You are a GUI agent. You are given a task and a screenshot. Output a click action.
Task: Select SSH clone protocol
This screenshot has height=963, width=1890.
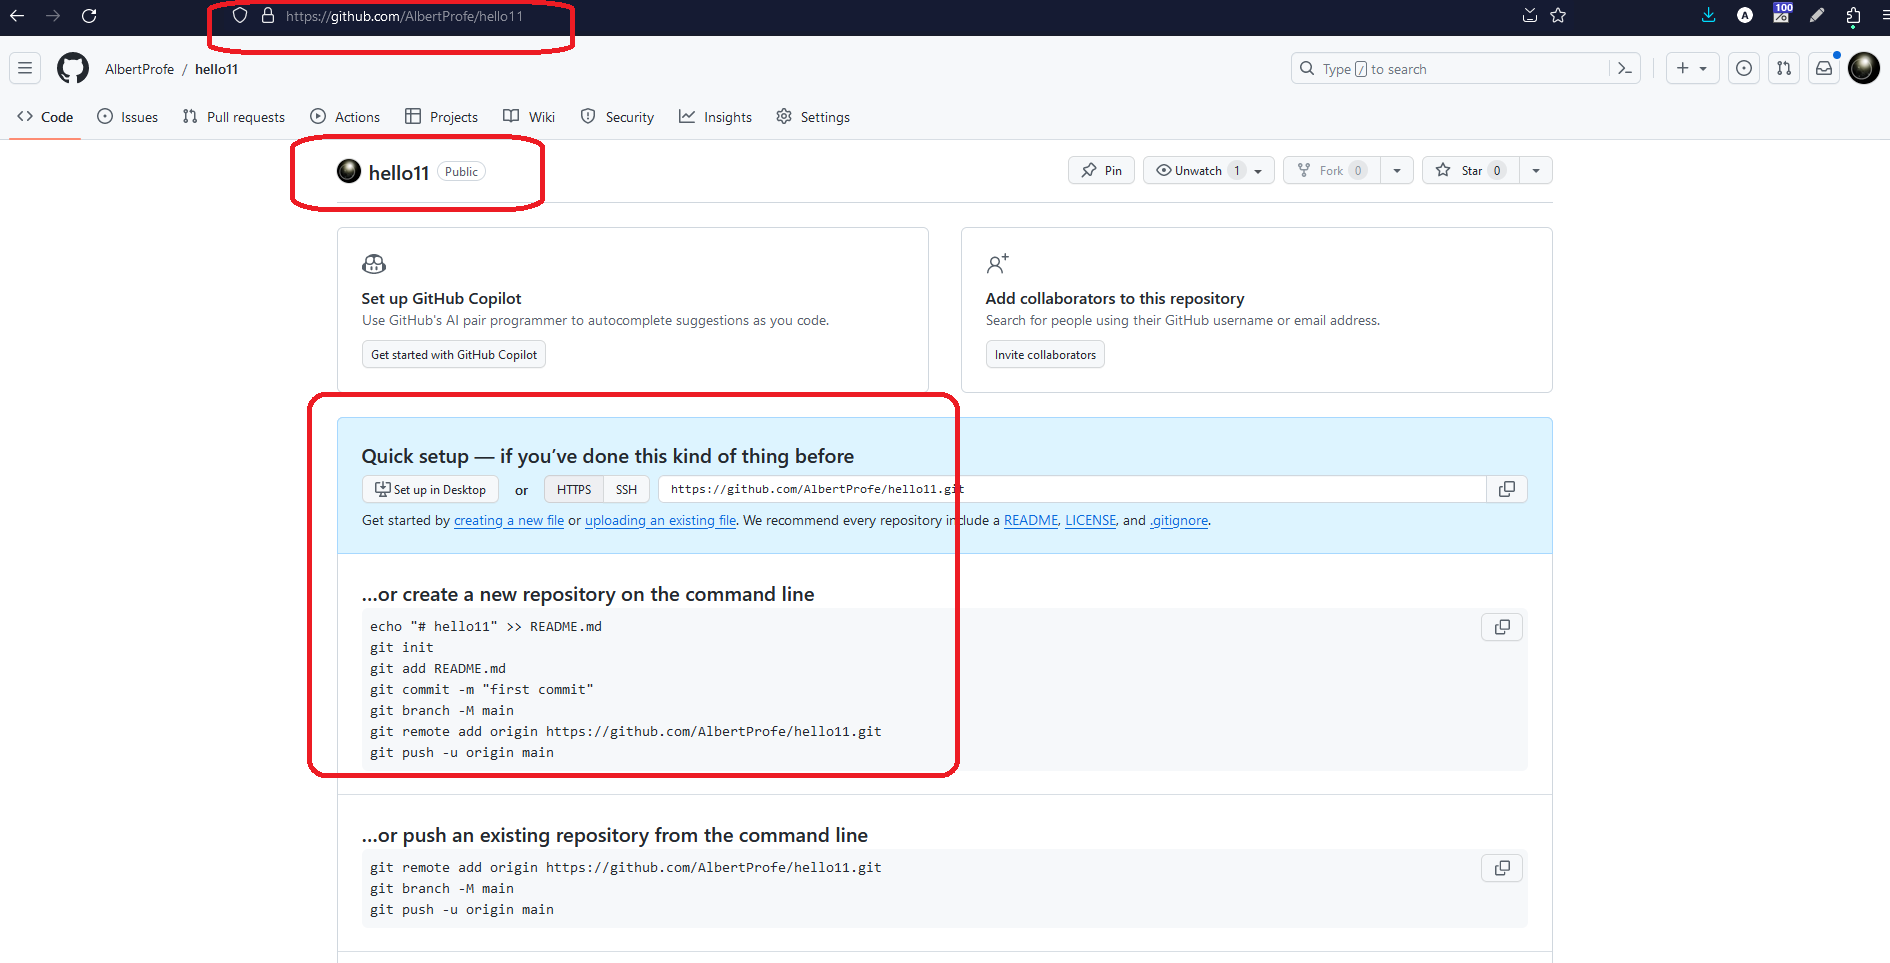click(x=627, y=489)
